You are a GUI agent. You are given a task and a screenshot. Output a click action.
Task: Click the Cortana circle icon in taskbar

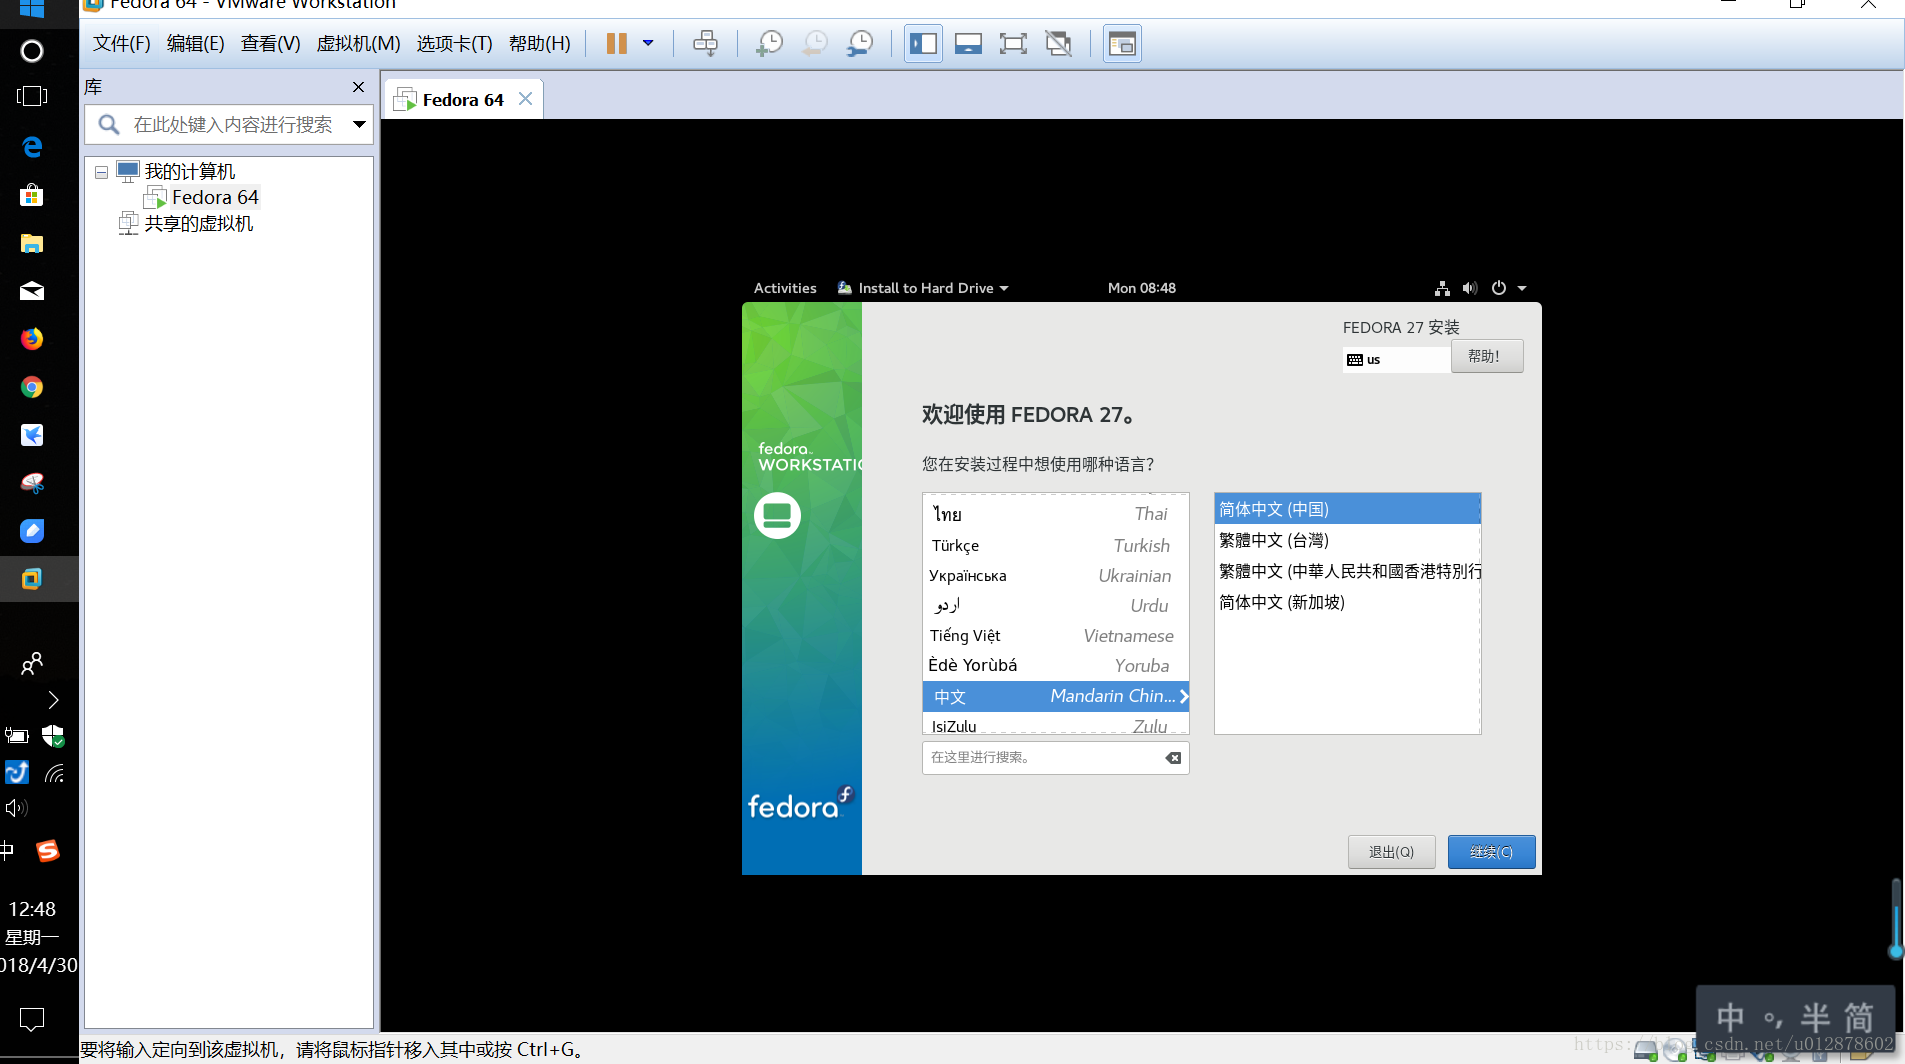click(32, 51)
